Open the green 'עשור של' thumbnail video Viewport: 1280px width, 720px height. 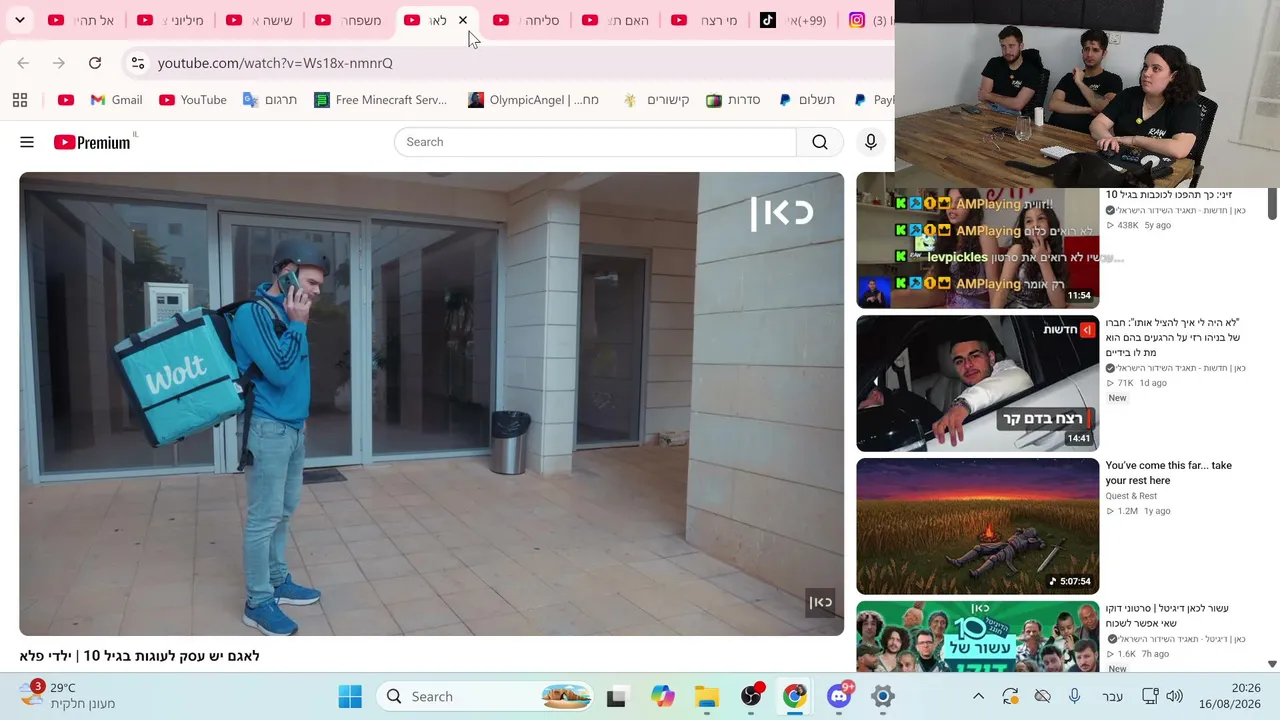(977, 636)
